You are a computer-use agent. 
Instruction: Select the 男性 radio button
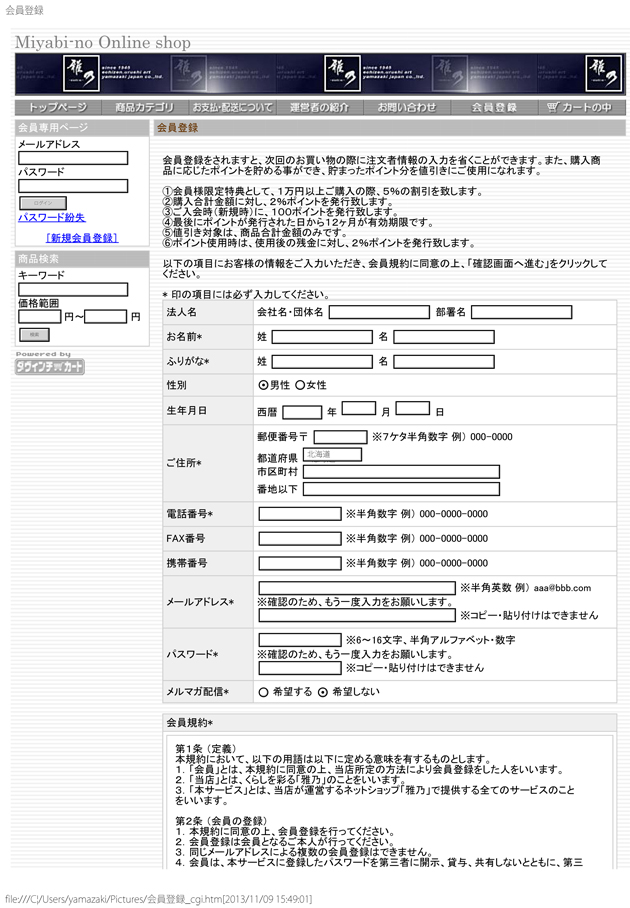pyautogui.click(x=263, y=385)
